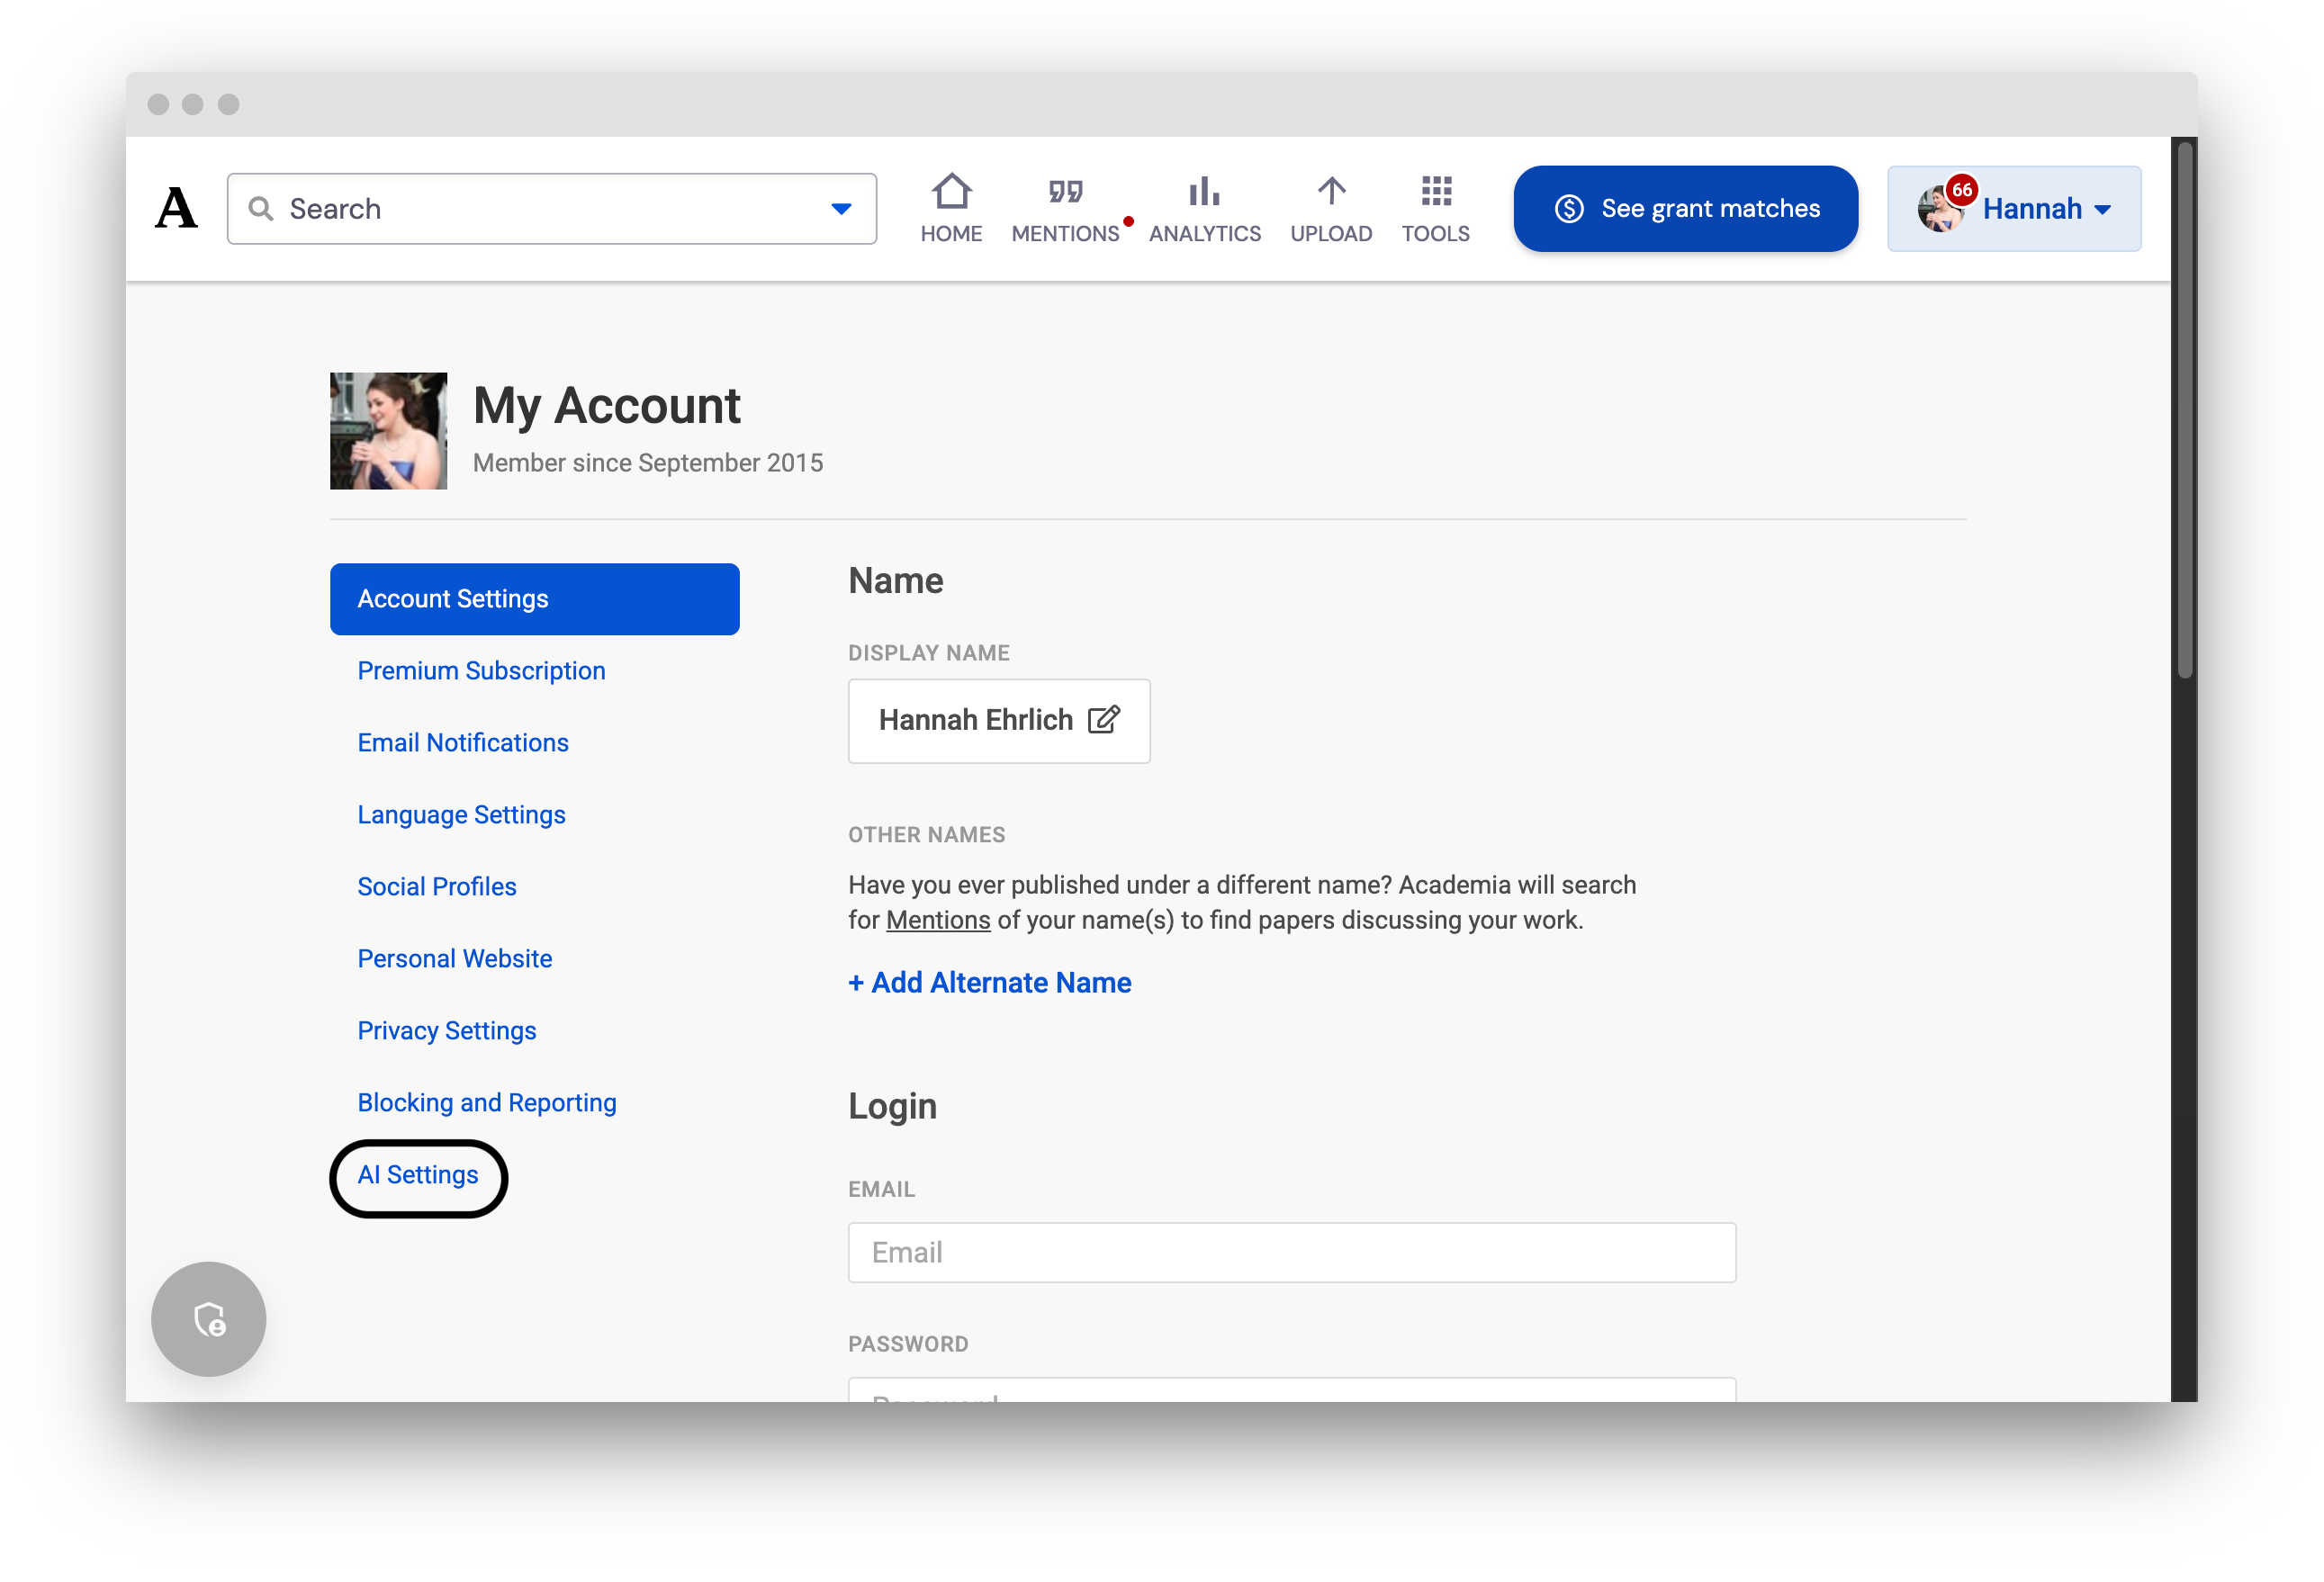Click the See grant matches button

coord(1685,209)
